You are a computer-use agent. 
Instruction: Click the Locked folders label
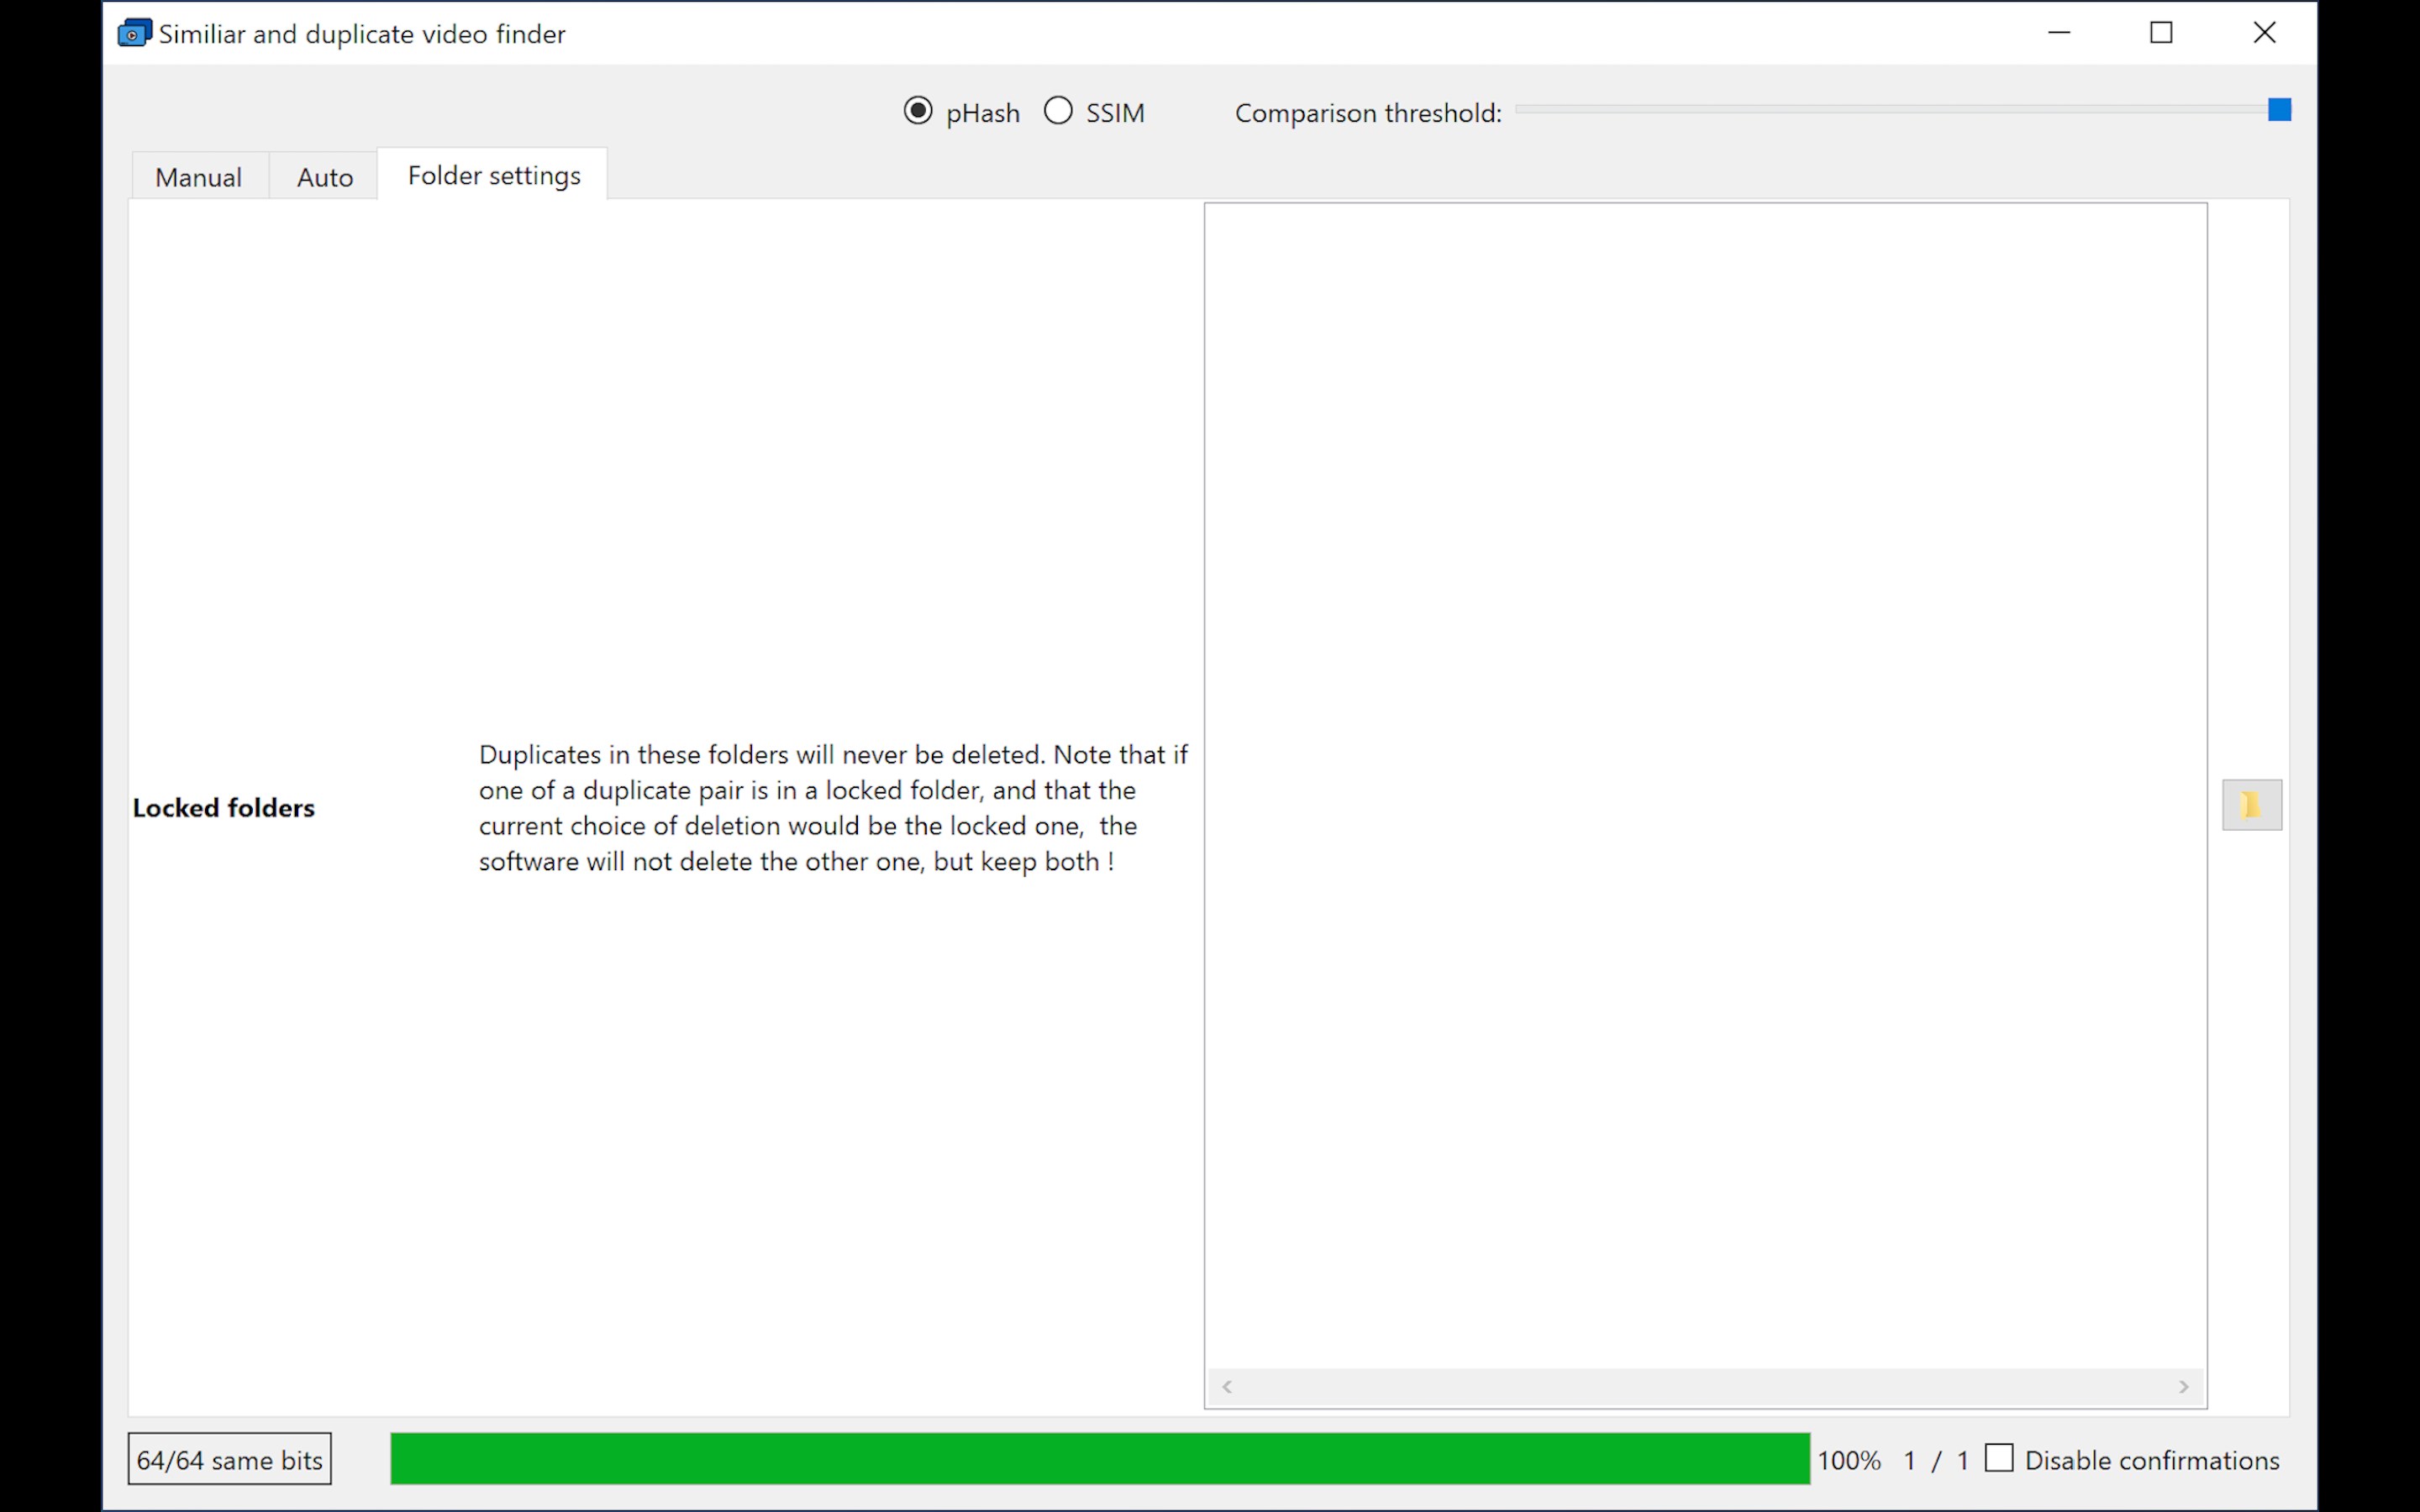tap(223, 807)
